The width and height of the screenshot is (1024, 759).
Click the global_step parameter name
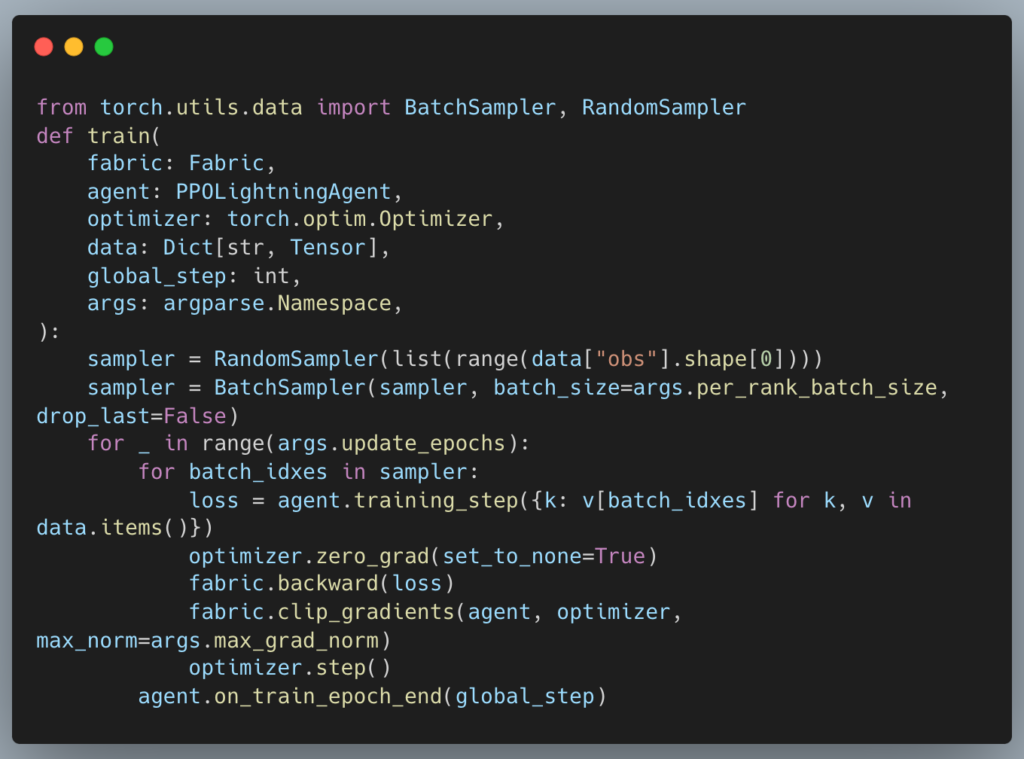[x=157, y=276]
